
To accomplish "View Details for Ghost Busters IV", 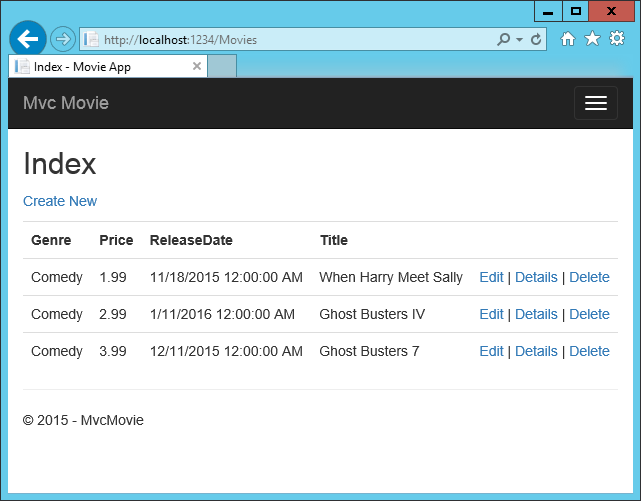I will pos(536,314).
